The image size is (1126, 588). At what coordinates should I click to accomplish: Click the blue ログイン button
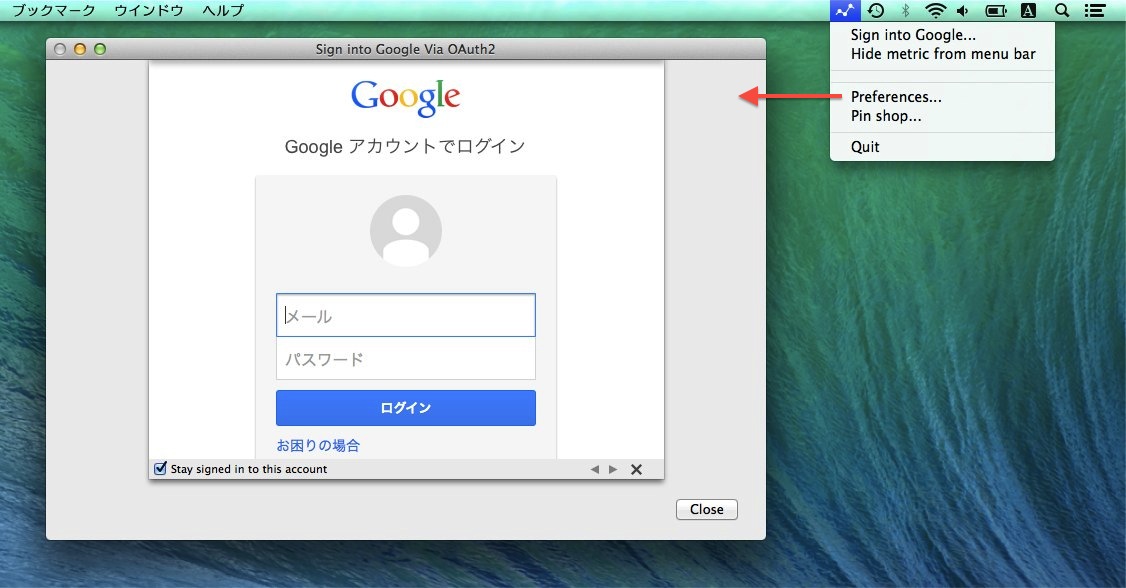(x=406, y=408)
